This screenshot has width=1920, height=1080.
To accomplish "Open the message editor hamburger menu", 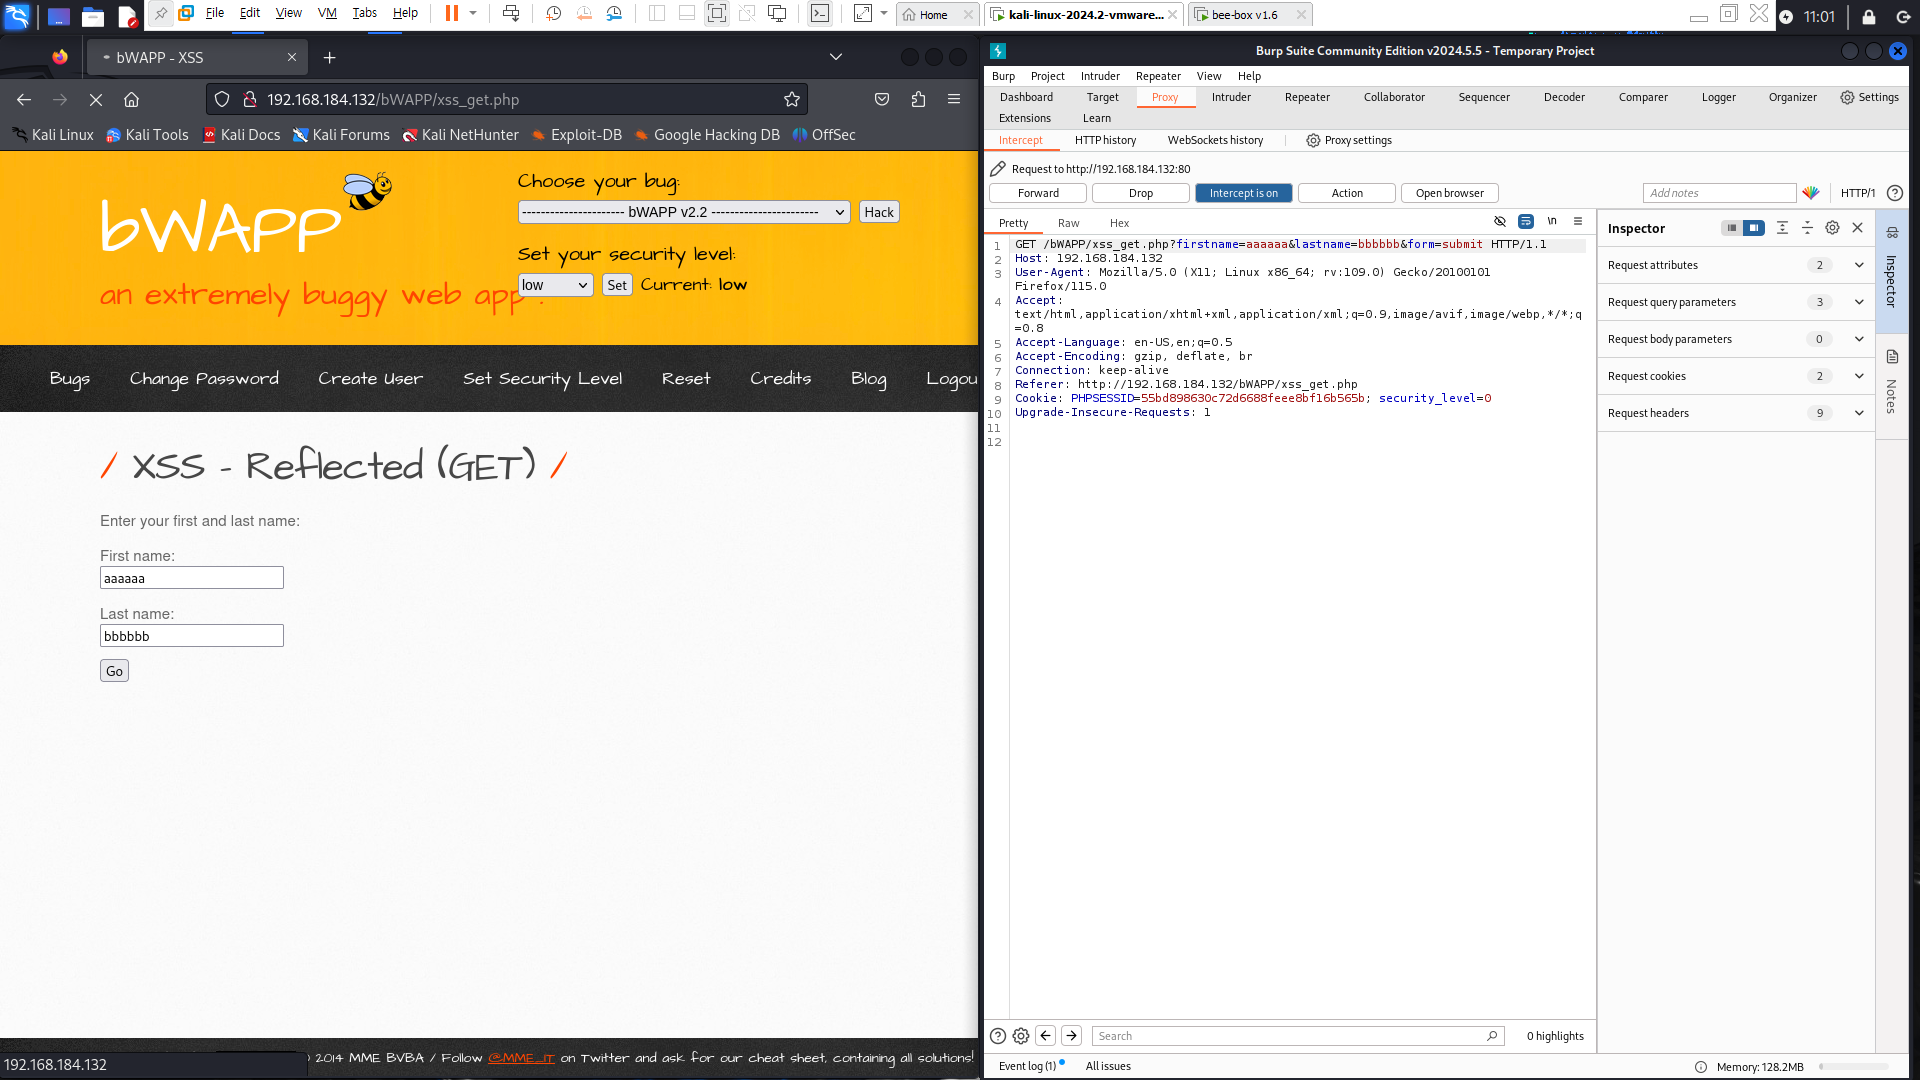I will [1578, 222].
